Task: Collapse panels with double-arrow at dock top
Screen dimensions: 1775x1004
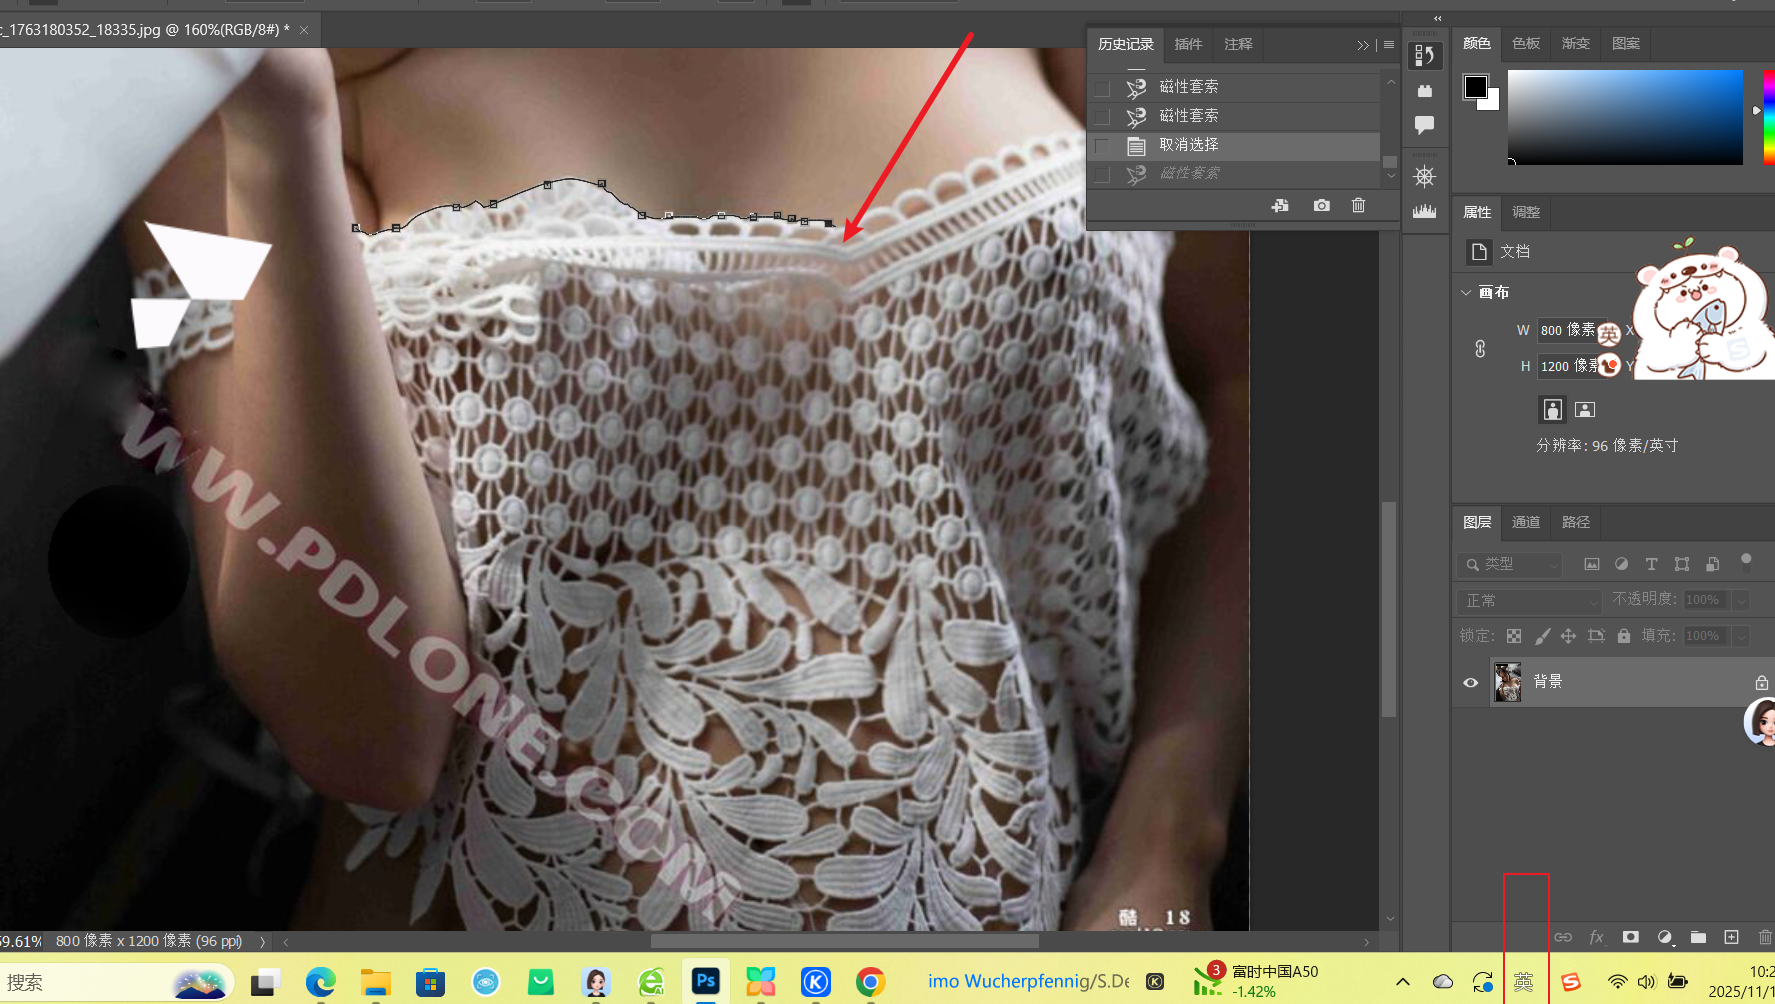Action: 1437,18
